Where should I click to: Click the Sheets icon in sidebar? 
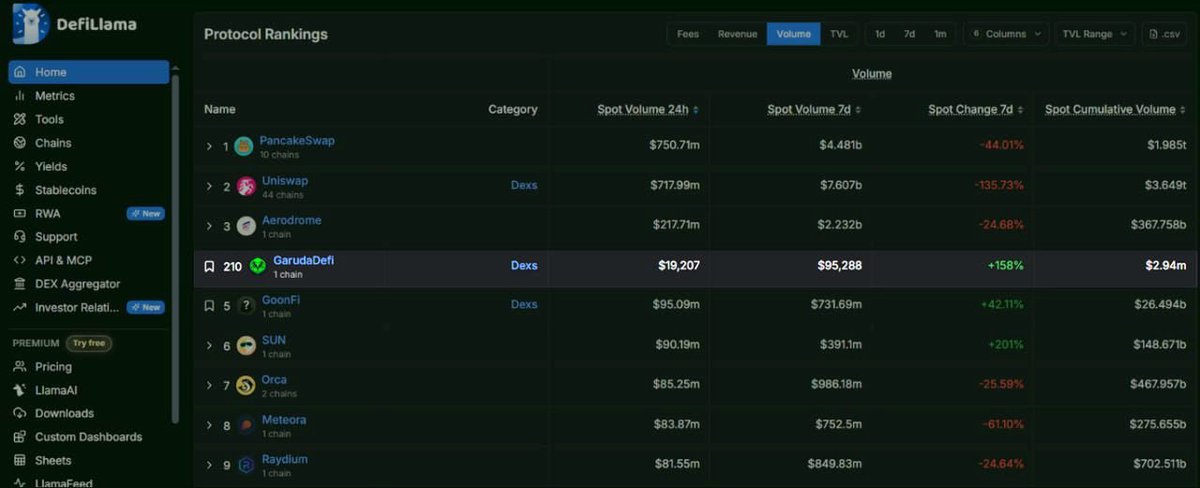pos(20,461)
